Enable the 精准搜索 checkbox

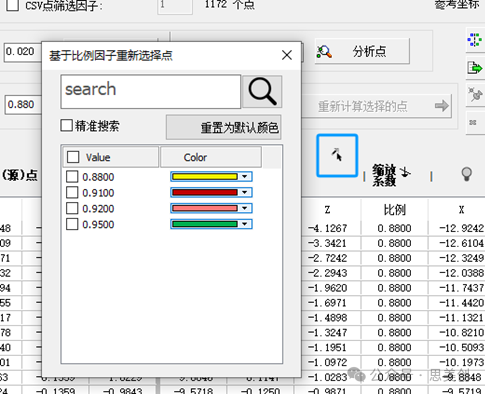tap(67, 126)
